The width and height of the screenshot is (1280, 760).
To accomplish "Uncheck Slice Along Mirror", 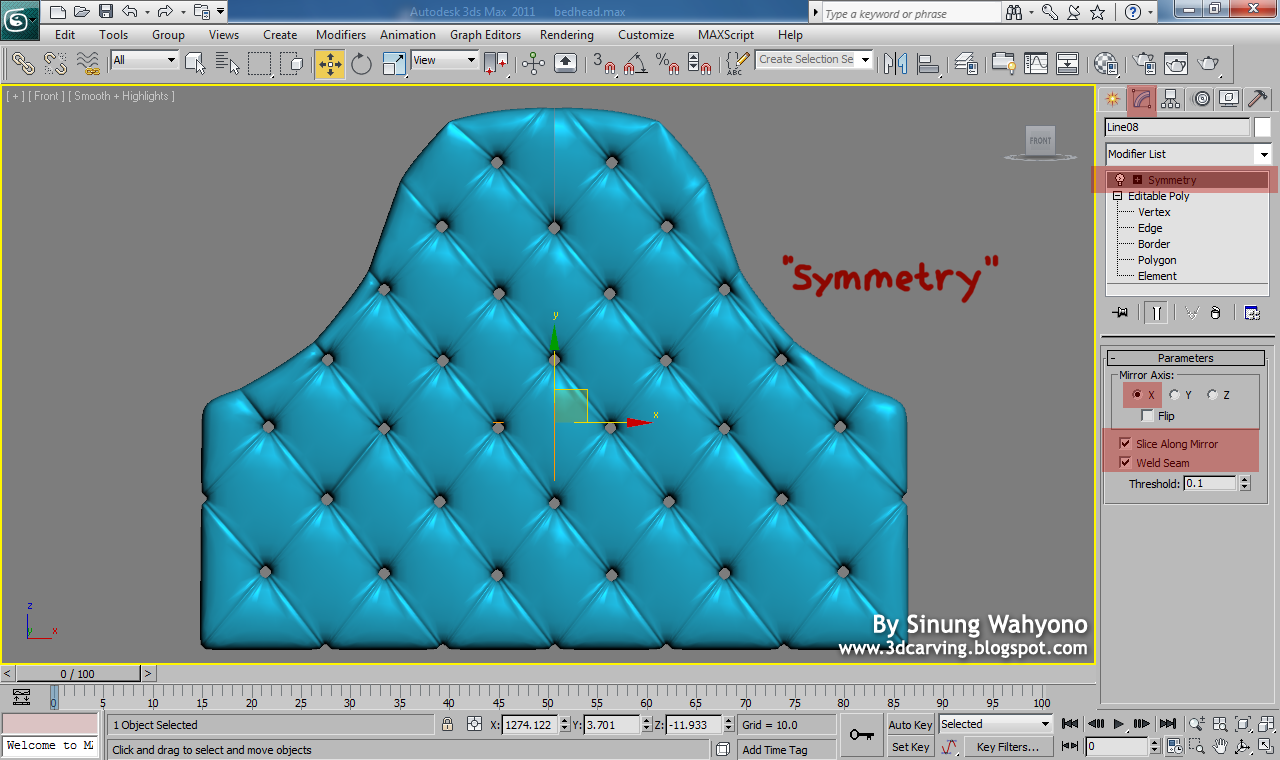I will [1125, 444].
